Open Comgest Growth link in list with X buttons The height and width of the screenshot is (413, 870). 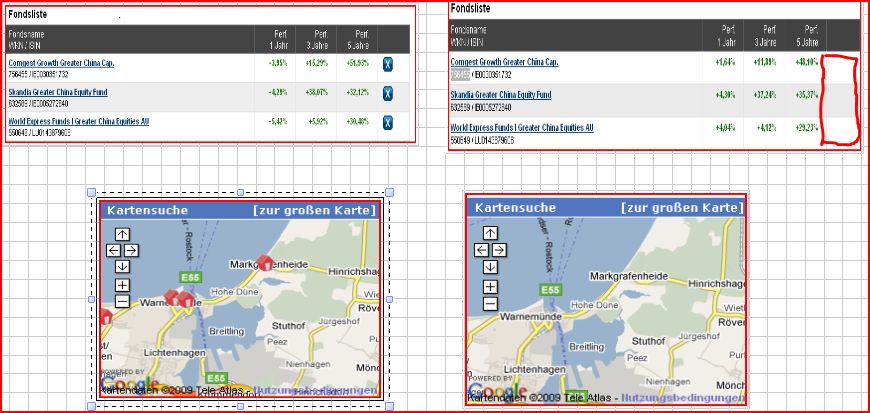(x=62, y=63)
